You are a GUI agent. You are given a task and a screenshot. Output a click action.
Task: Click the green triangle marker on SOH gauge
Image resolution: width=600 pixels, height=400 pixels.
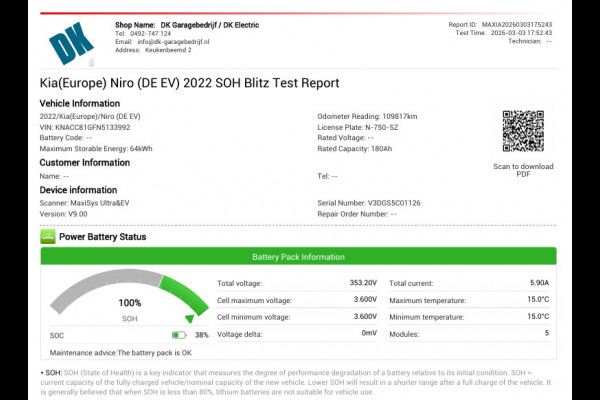[x=189, y=319]
